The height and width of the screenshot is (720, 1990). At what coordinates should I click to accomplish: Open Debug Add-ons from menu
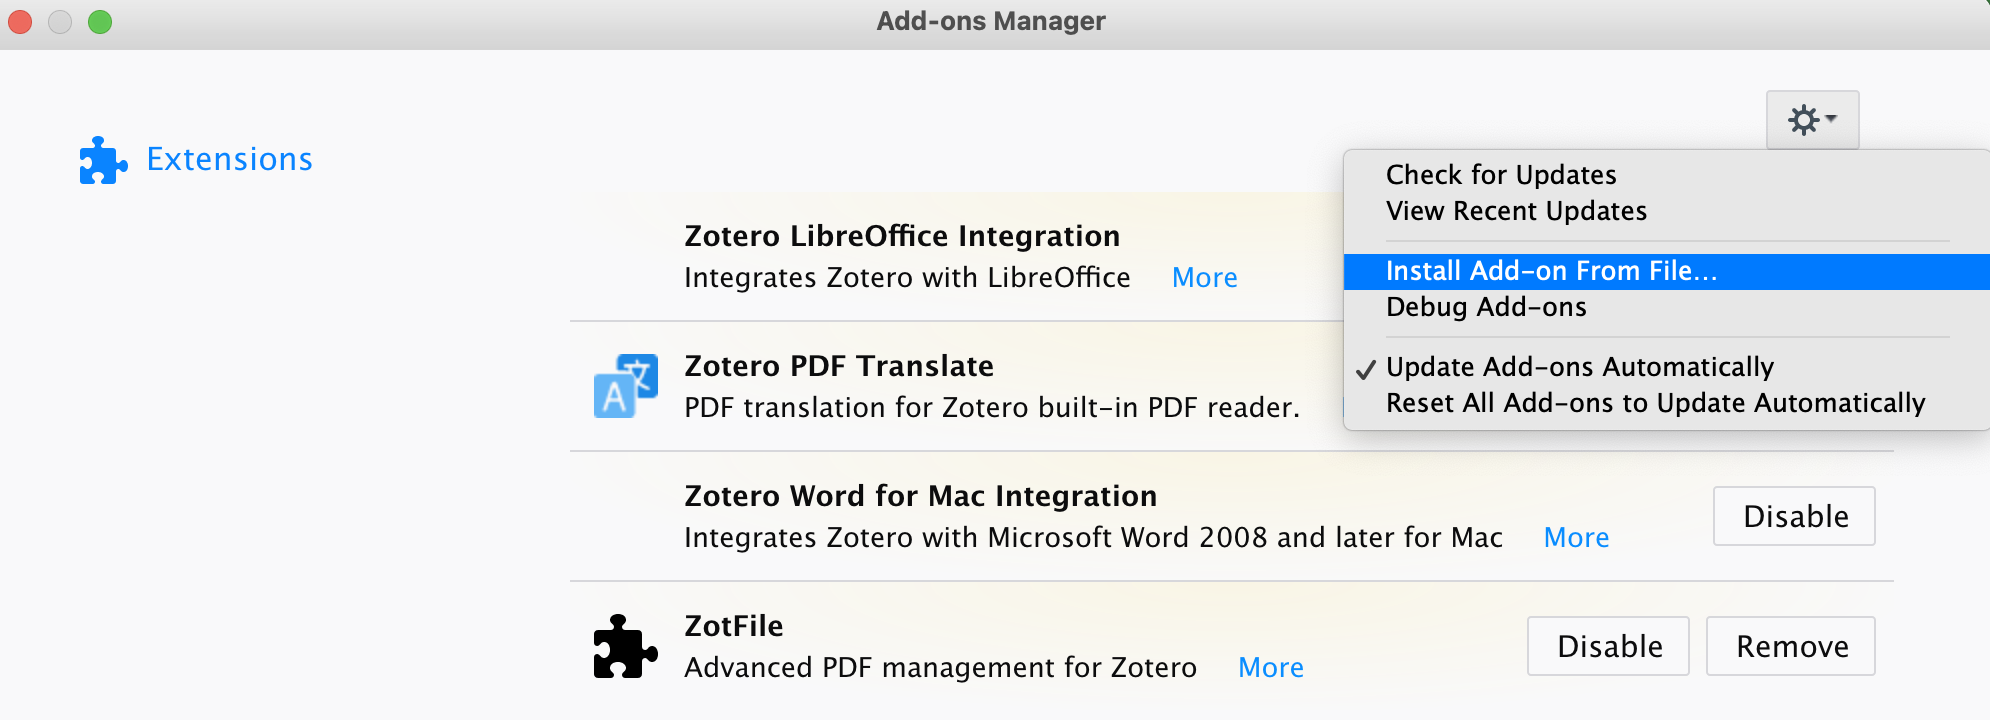click(x=1485, y=307)
